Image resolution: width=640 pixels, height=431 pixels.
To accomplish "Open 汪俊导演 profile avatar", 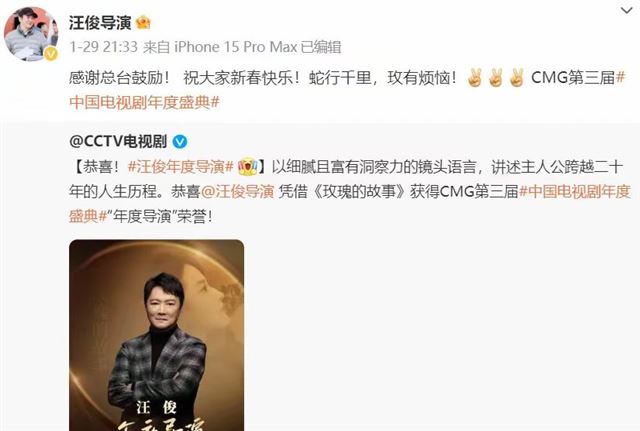I will 31,34.
